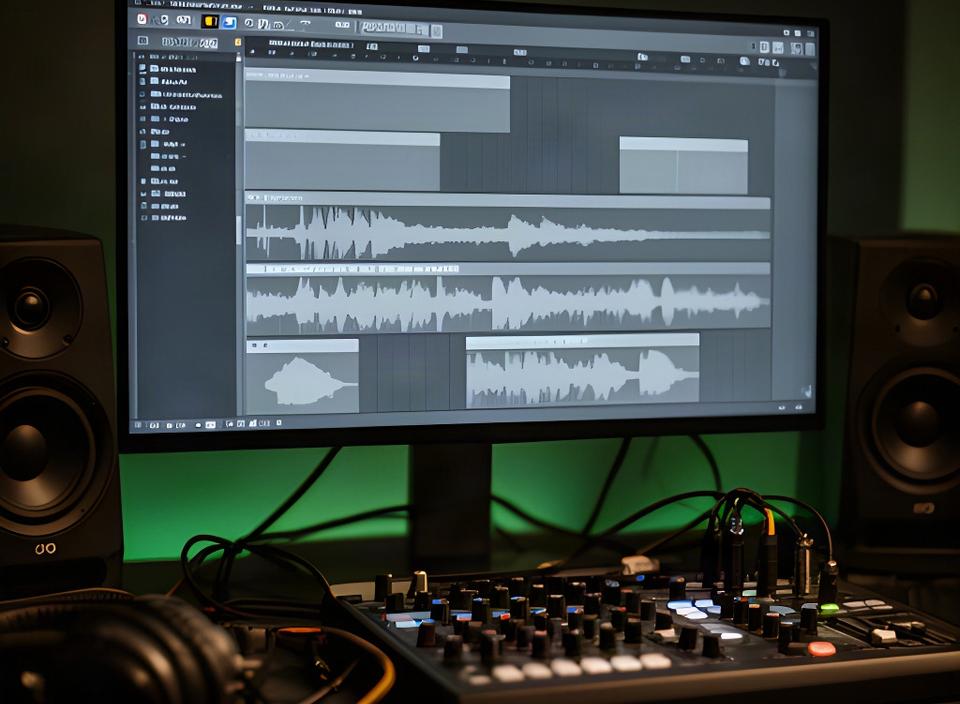The image size is (960, 704).
Task: Click the title bar of the third-track waveform clip
Action: [x=508, y=199]
